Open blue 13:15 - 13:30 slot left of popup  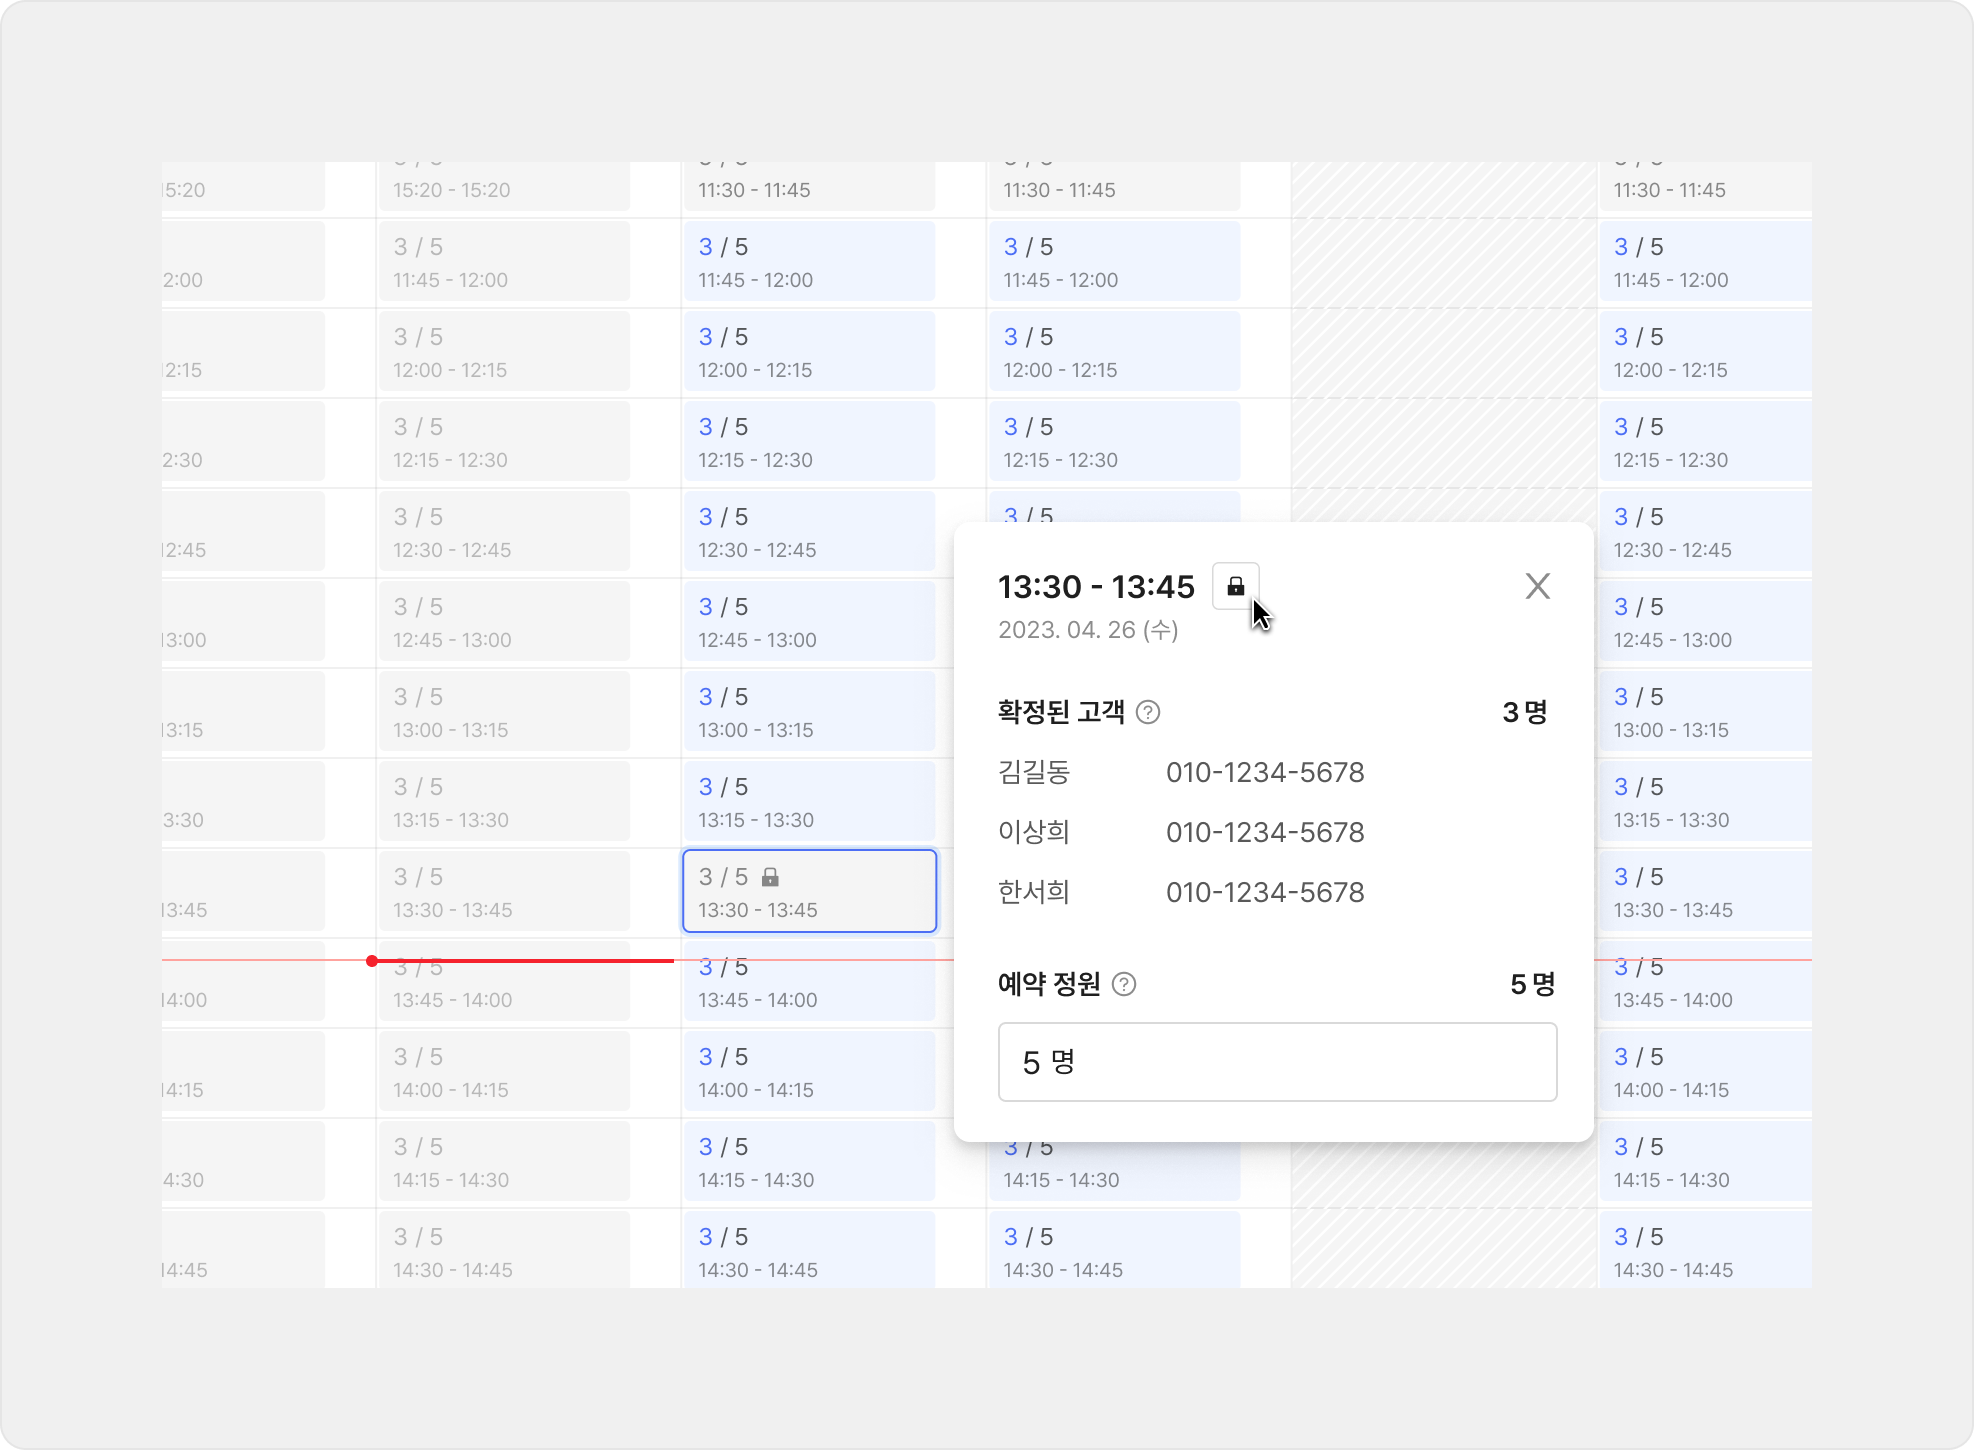[808, 801]
